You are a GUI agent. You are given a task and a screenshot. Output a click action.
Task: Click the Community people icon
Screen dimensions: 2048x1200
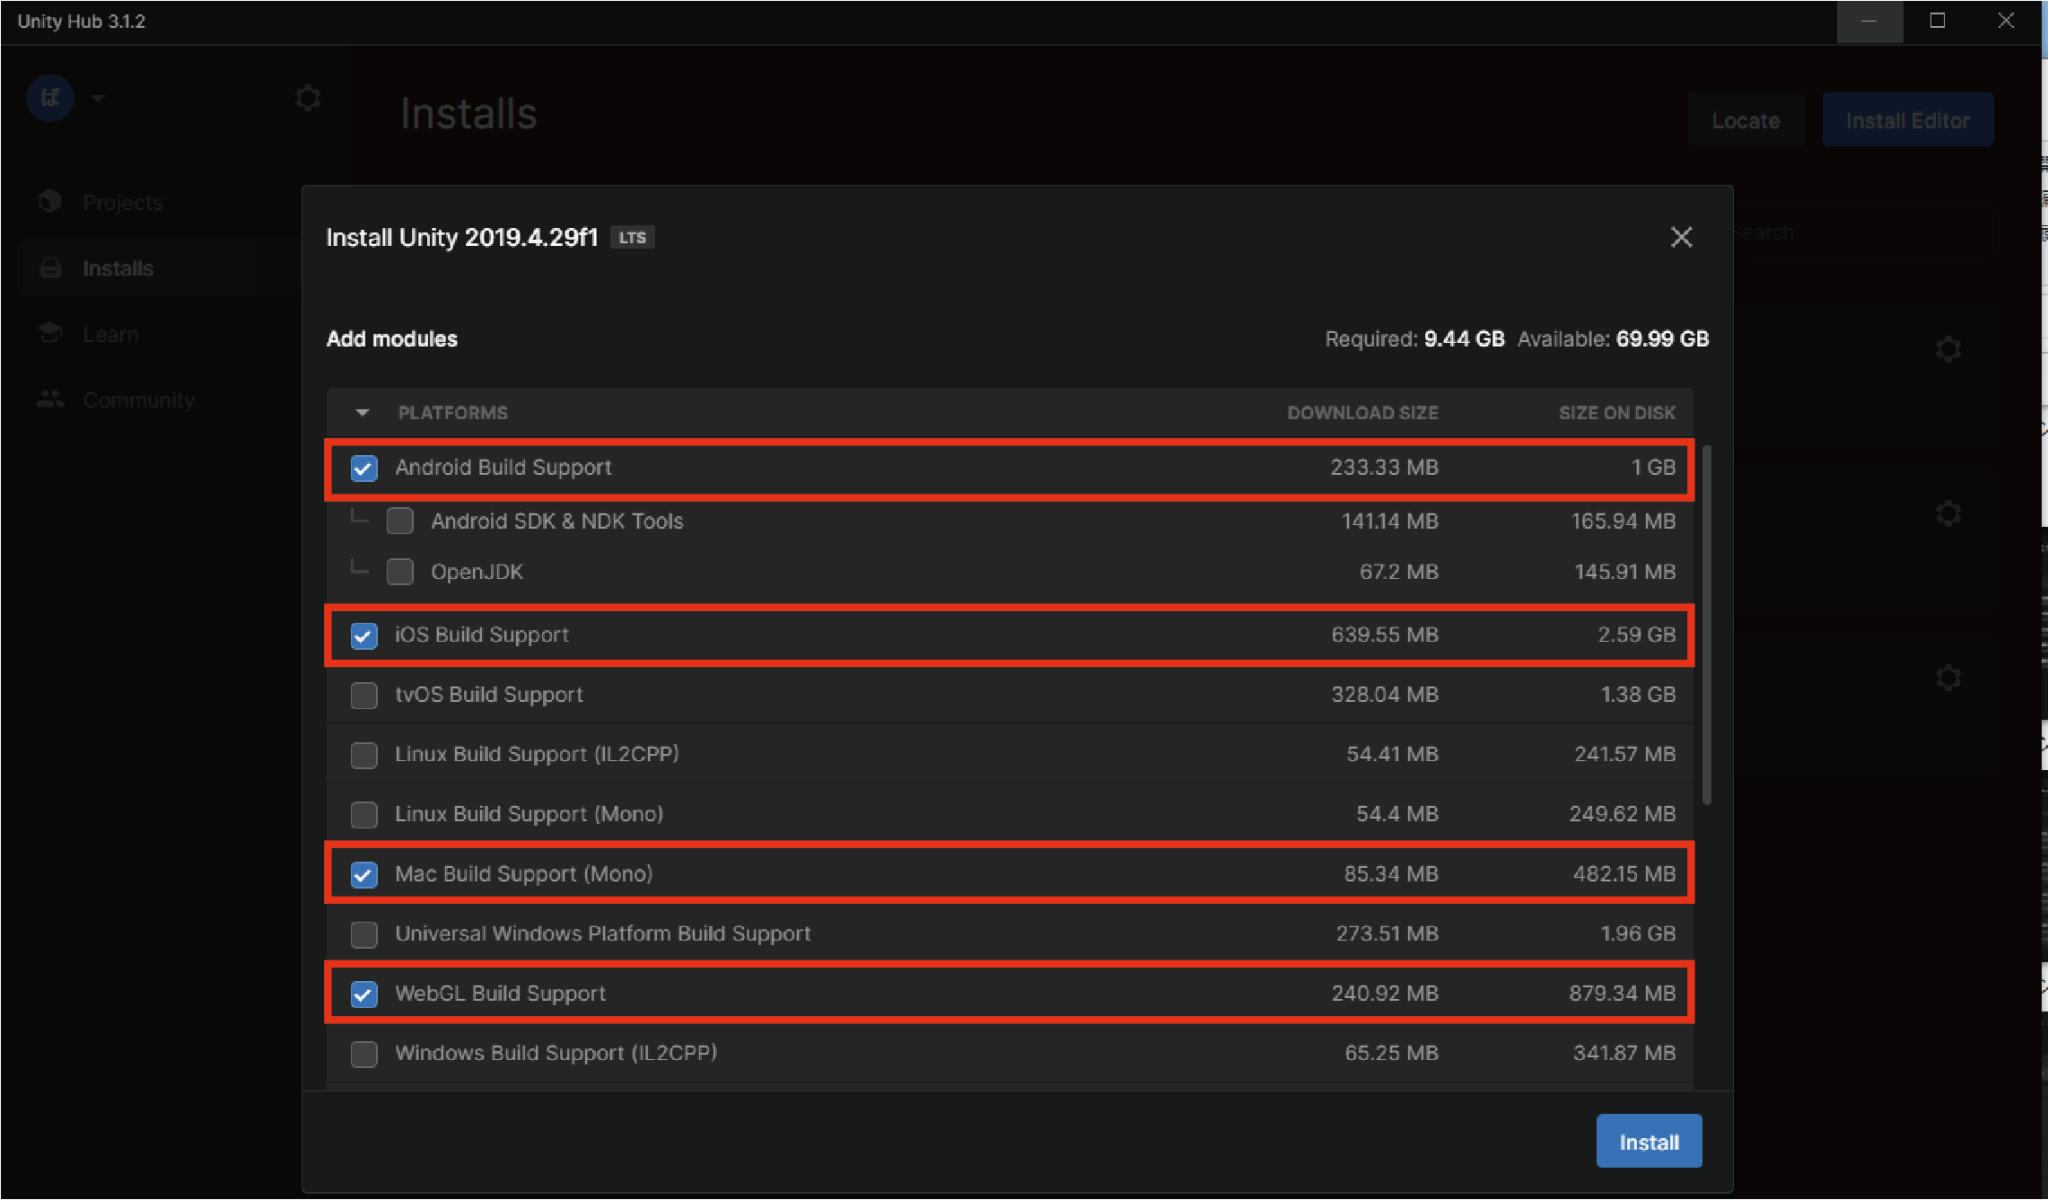(50, 399)
